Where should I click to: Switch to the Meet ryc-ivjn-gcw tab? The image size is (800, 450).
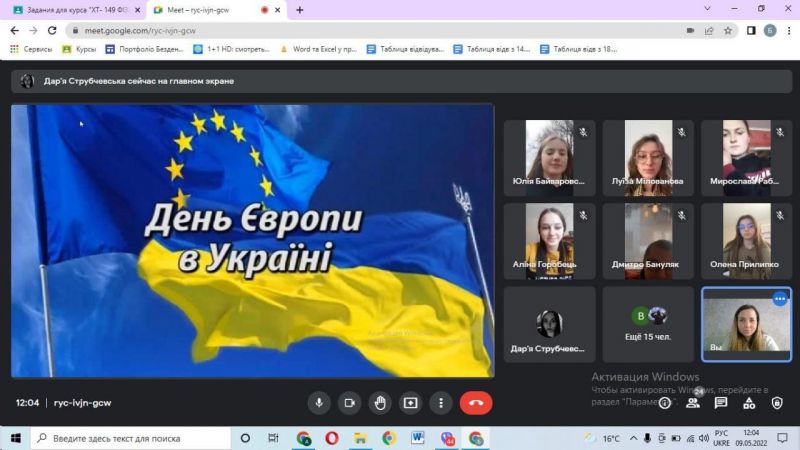[209, 10]
